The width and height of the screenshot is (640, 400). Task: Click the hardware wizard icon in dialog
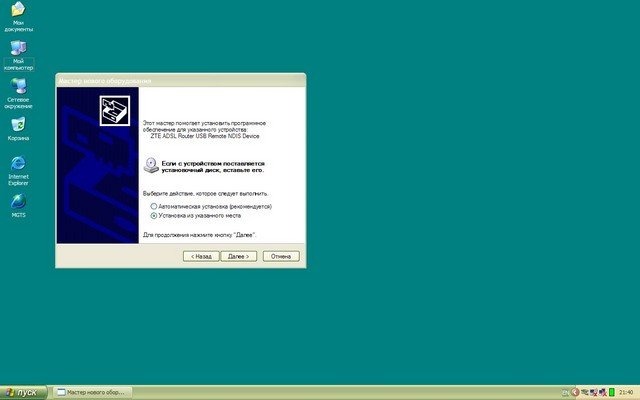(x=114, y=110)
